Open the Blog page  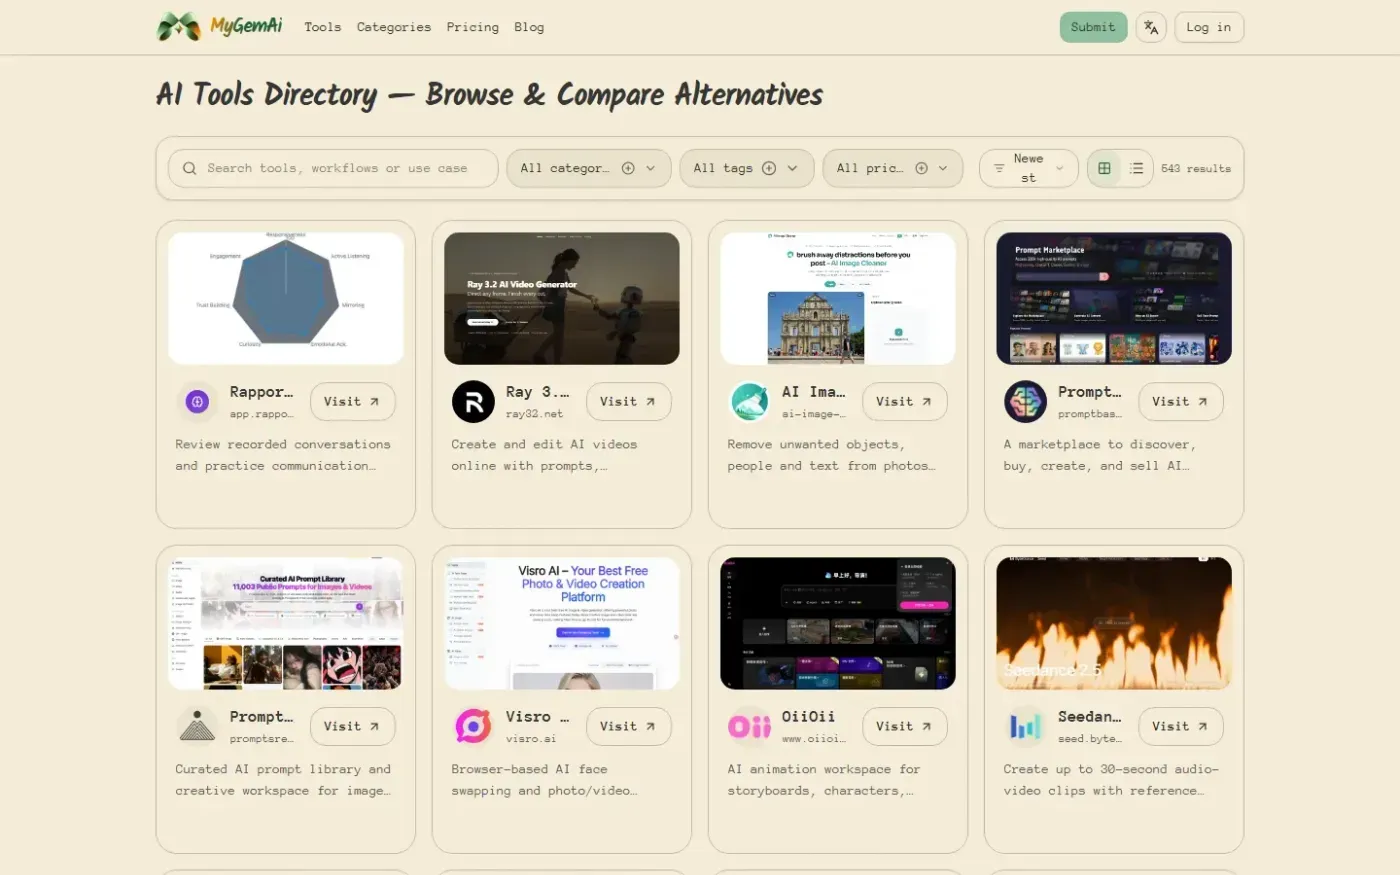pos(529,27)
